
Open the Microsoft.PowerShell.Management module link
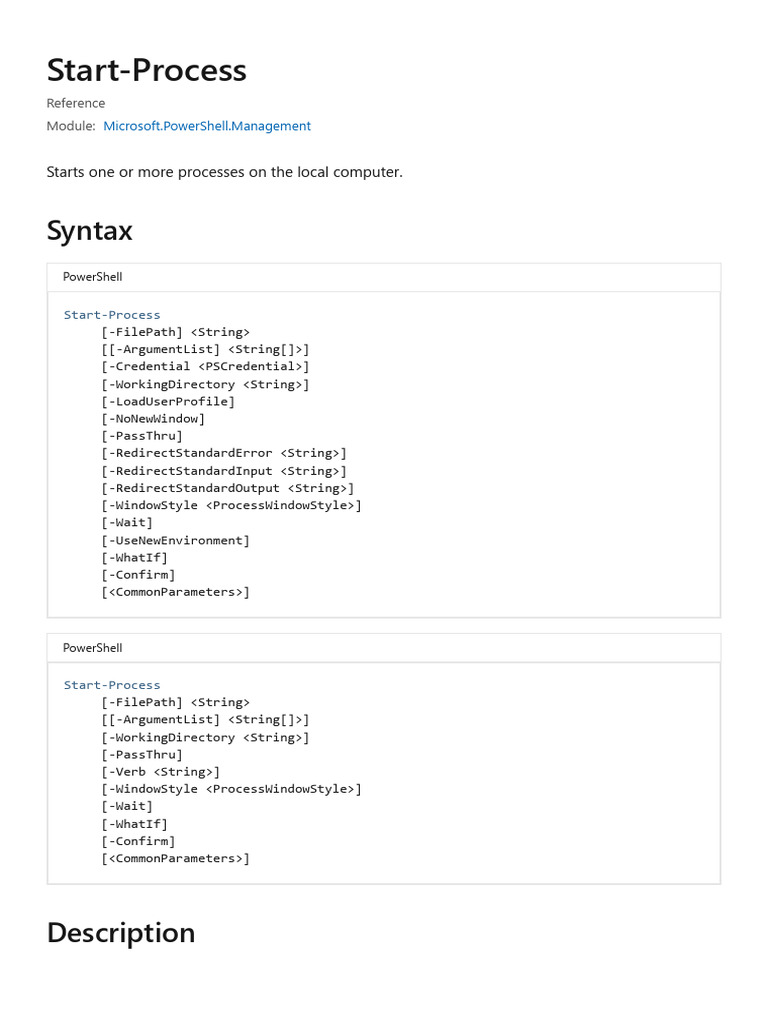point(207,126)
